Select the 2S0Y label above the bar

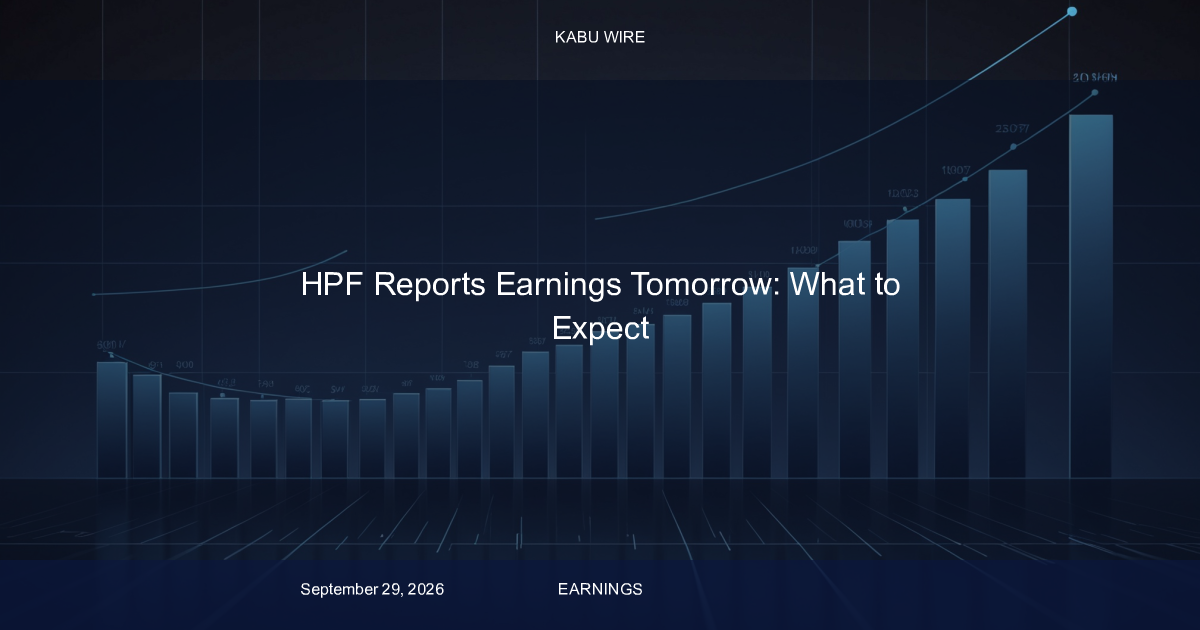(1013, 128)
